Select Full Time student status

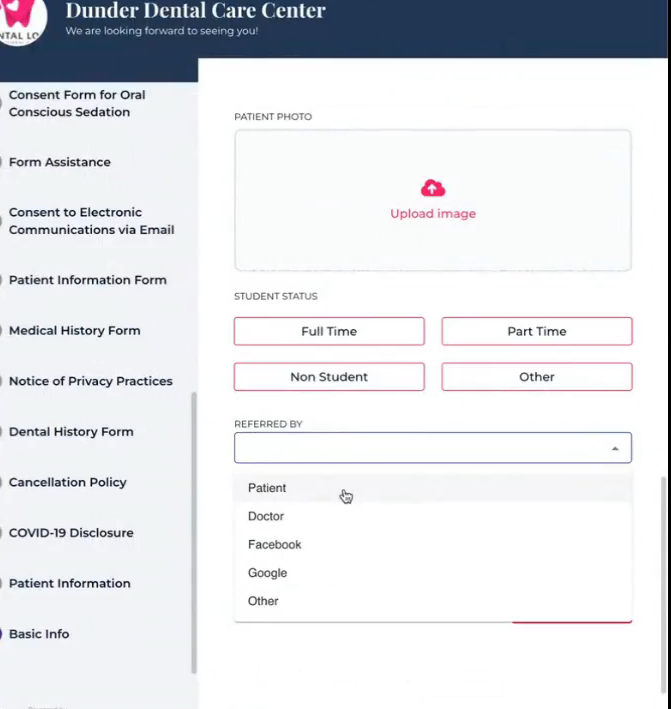click(329, 331)
